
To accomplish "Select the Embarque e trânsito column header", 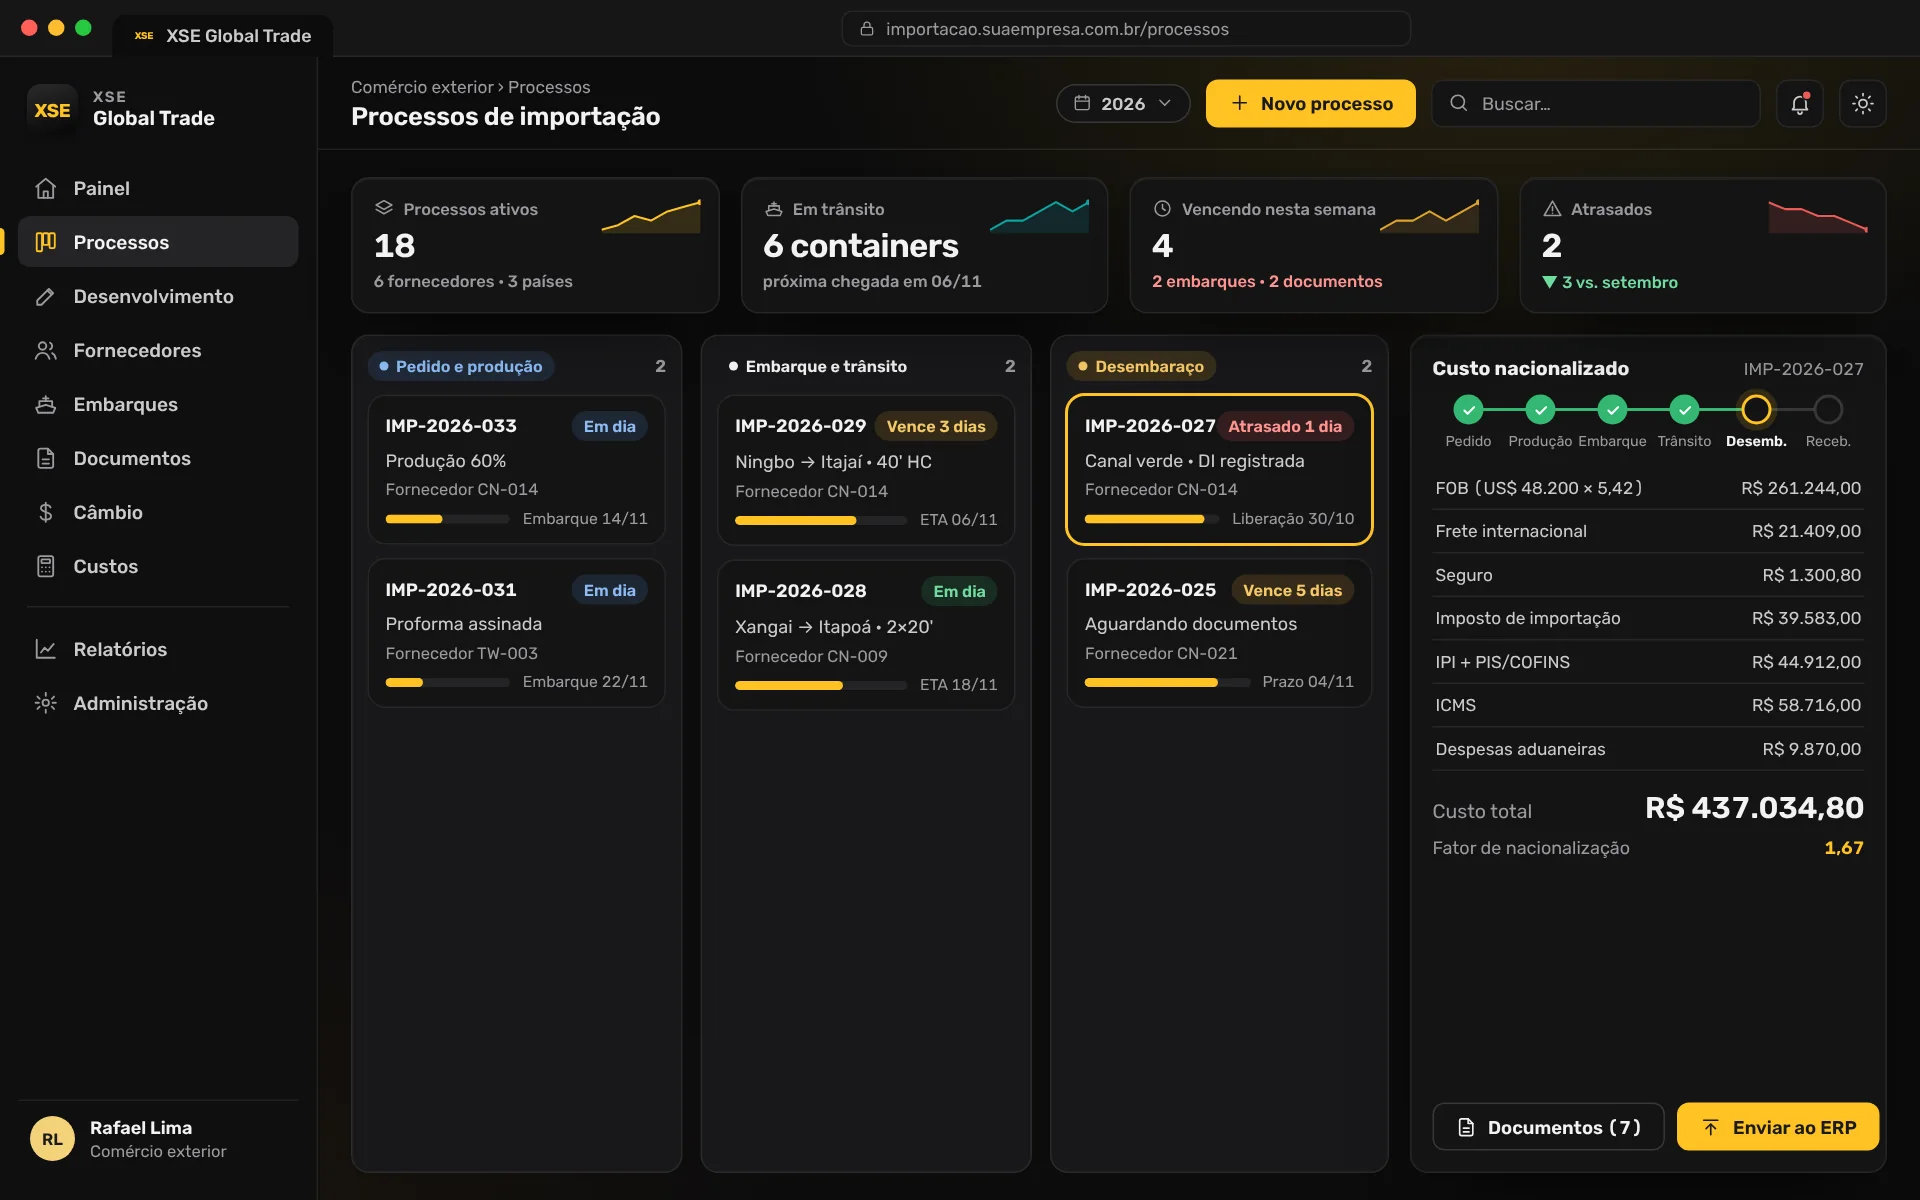I will click(x=818, y=367).
